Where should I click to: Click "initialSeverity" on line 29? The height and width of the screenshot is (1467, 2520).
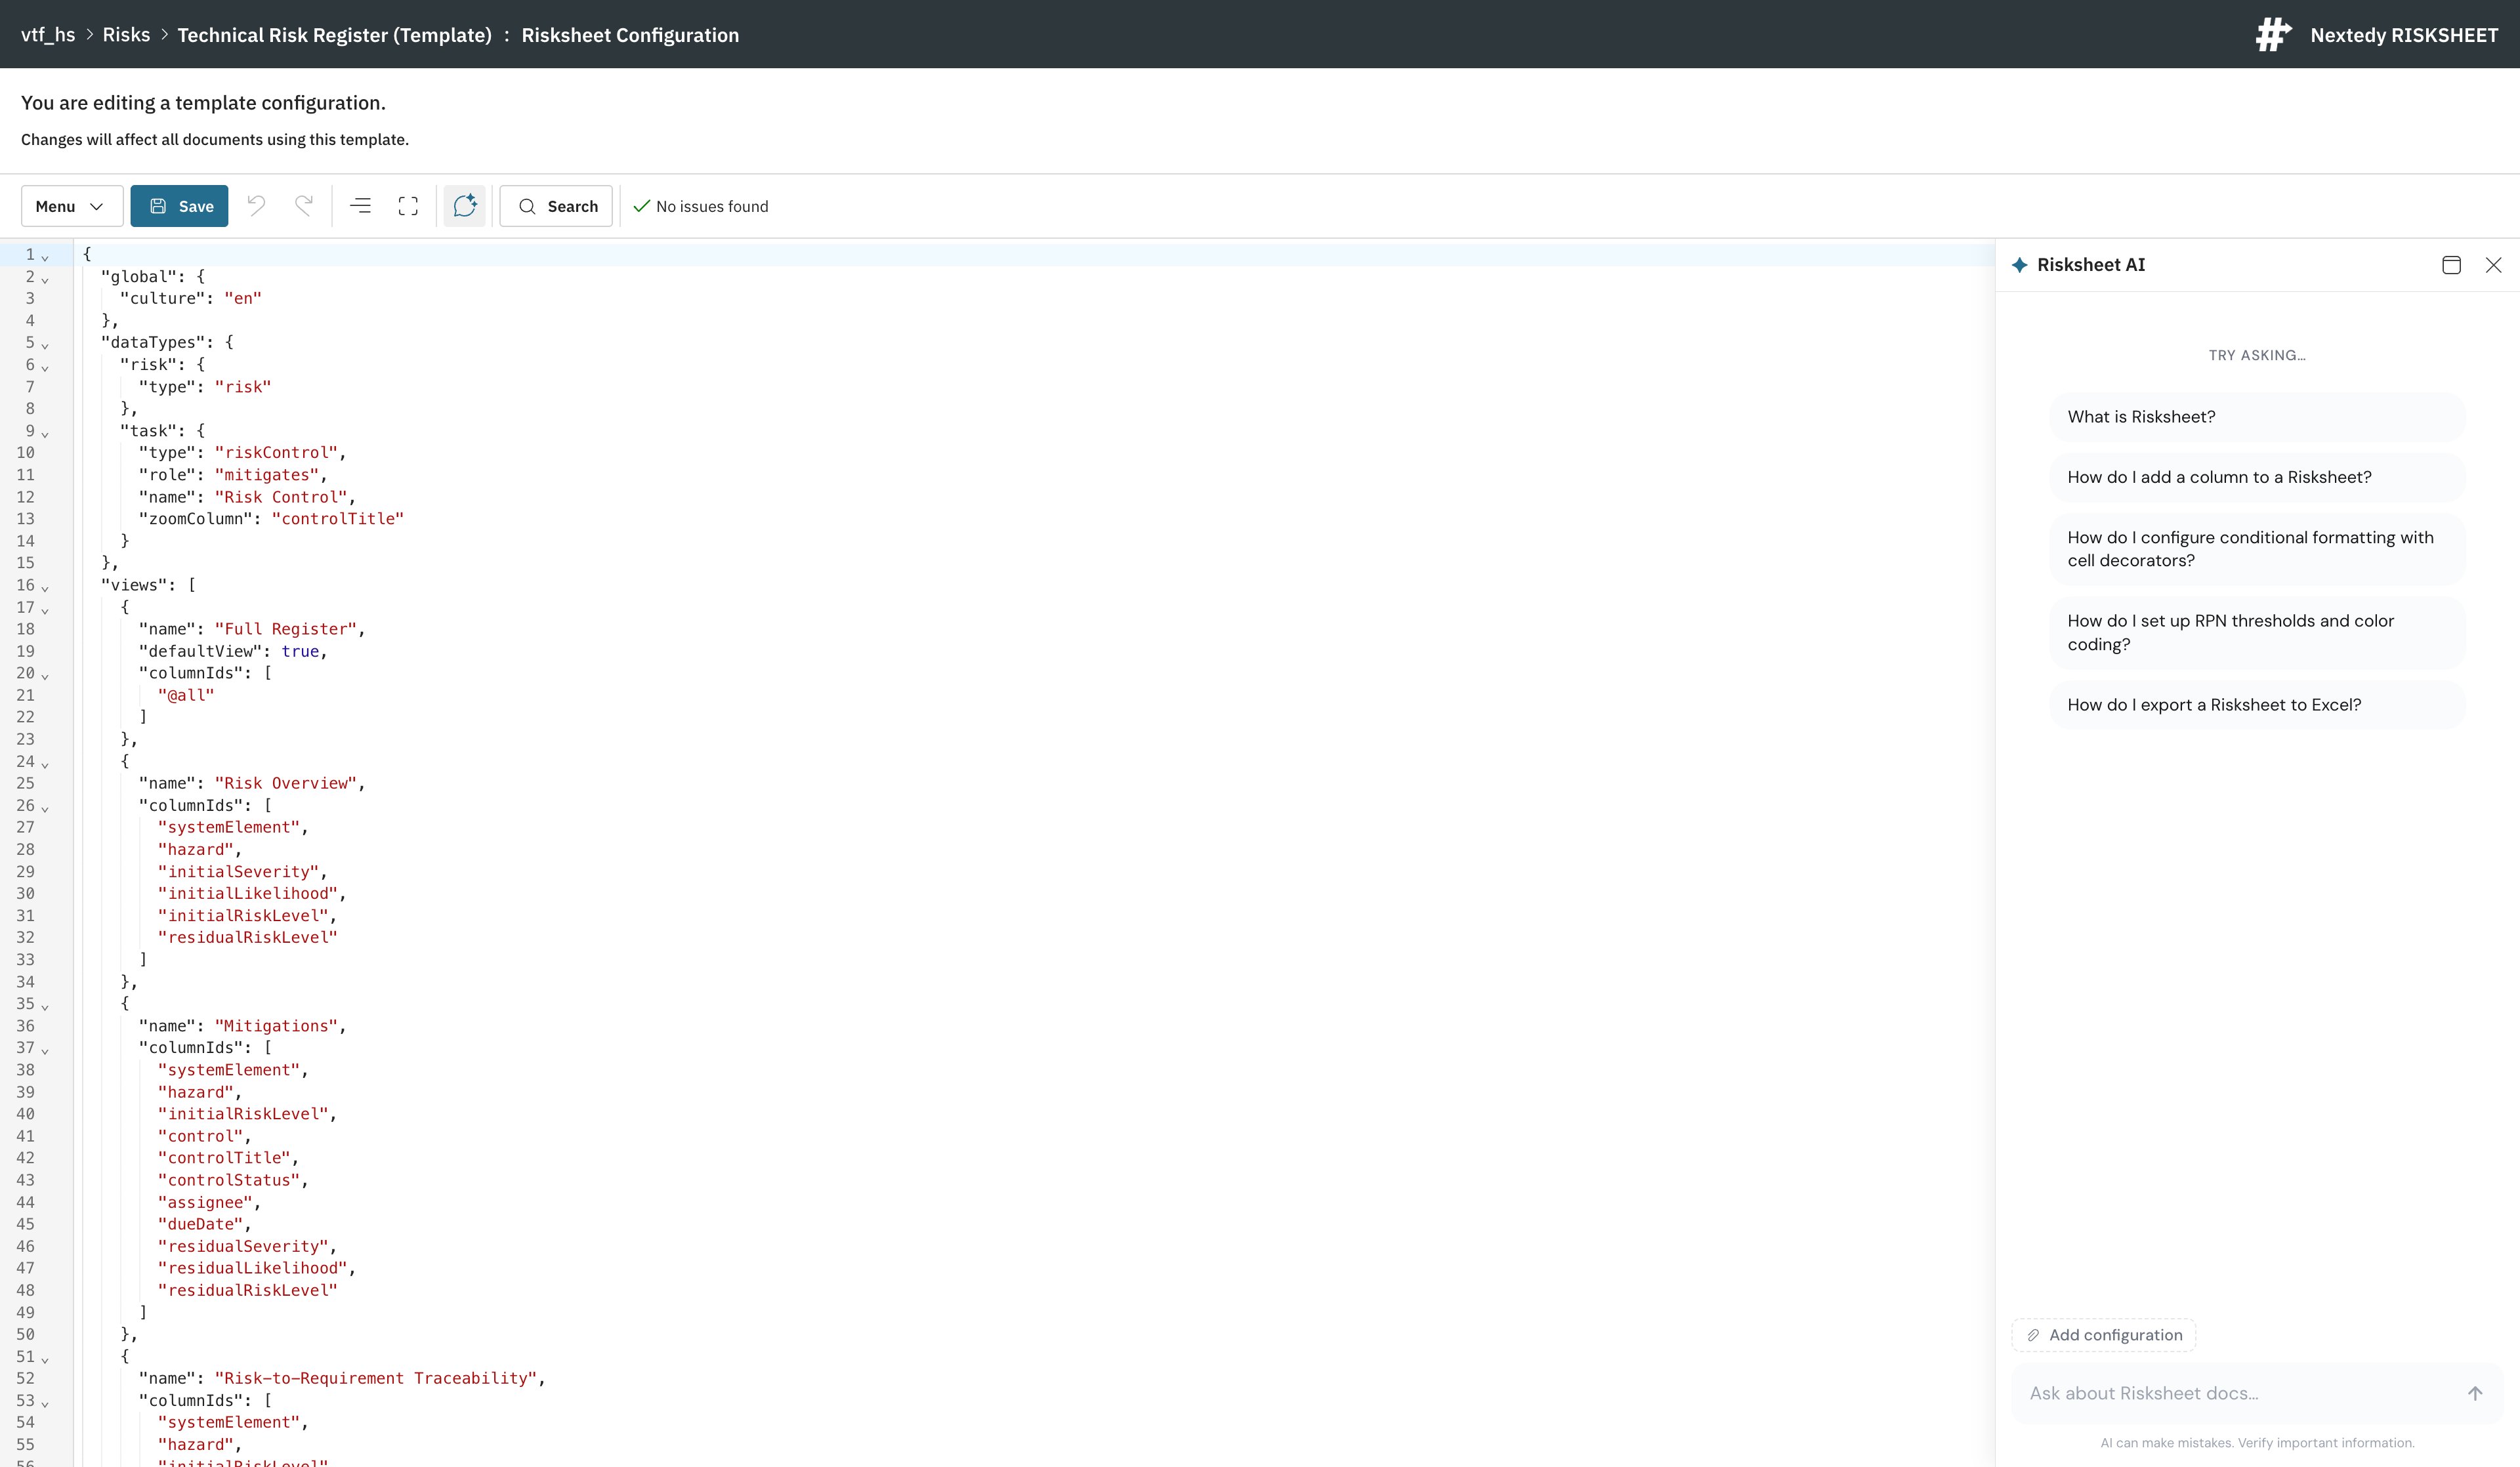[x=238, y=871]
